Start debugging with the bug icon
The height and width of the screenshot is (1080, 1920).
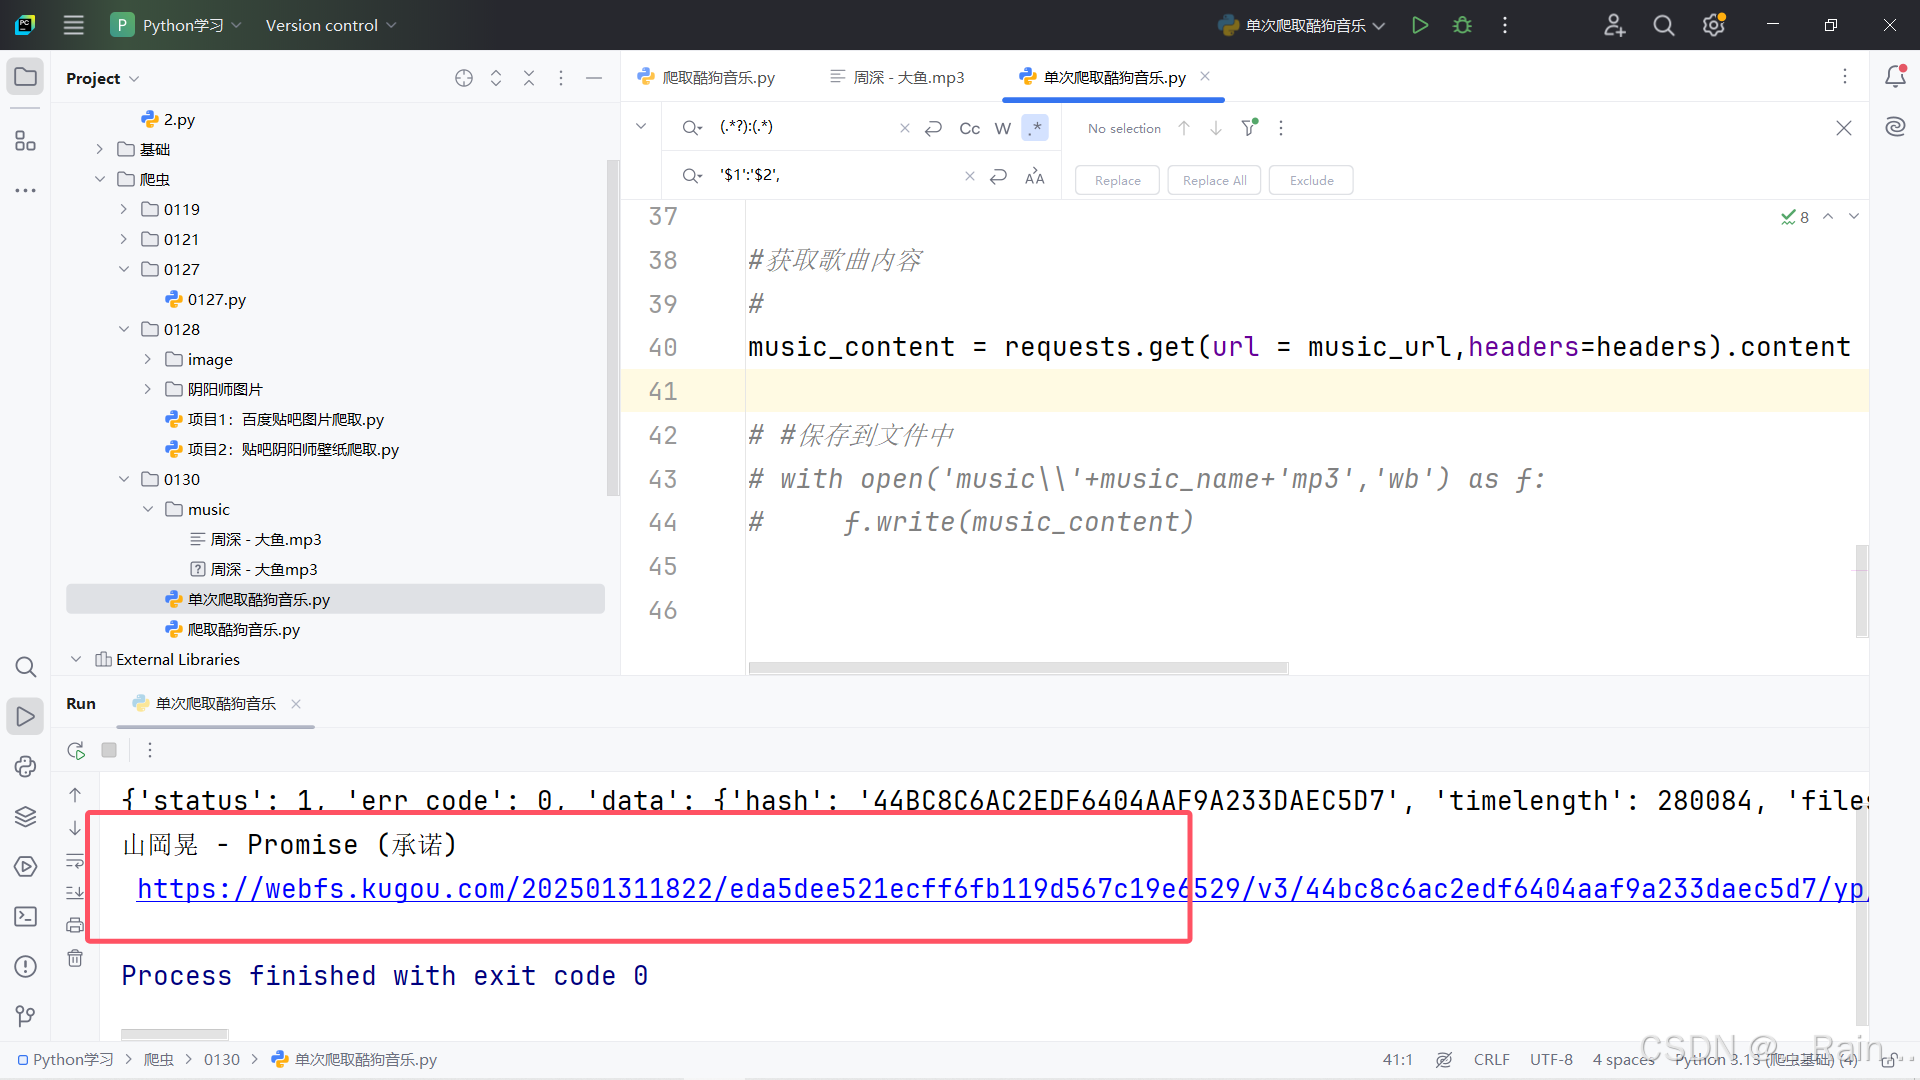pyautogui.click(x=1462, y=25)
